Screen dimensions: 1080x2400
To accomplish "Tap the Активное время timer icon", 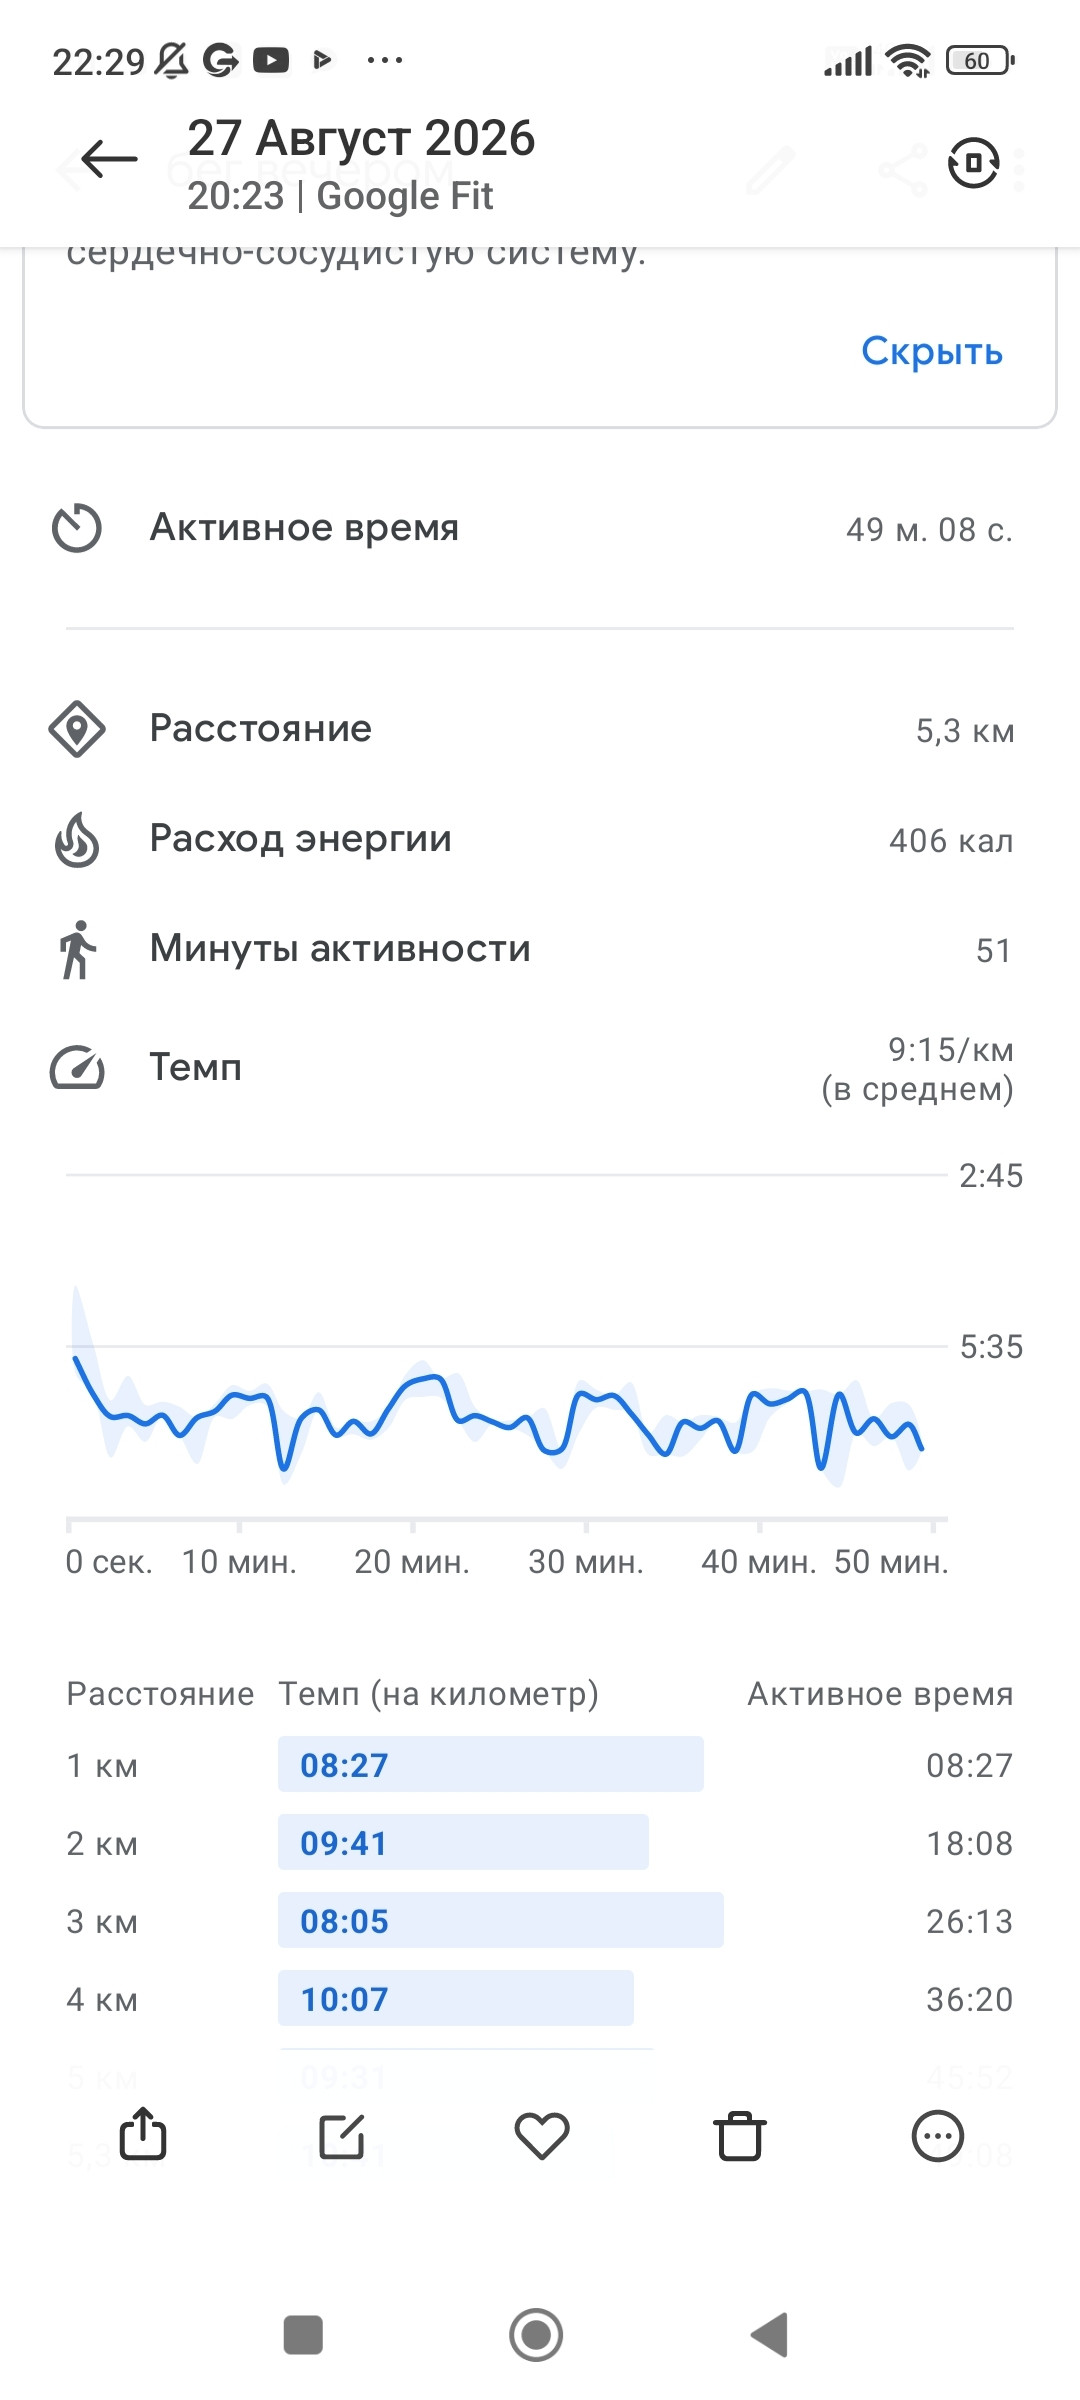I will click(77, 528).
